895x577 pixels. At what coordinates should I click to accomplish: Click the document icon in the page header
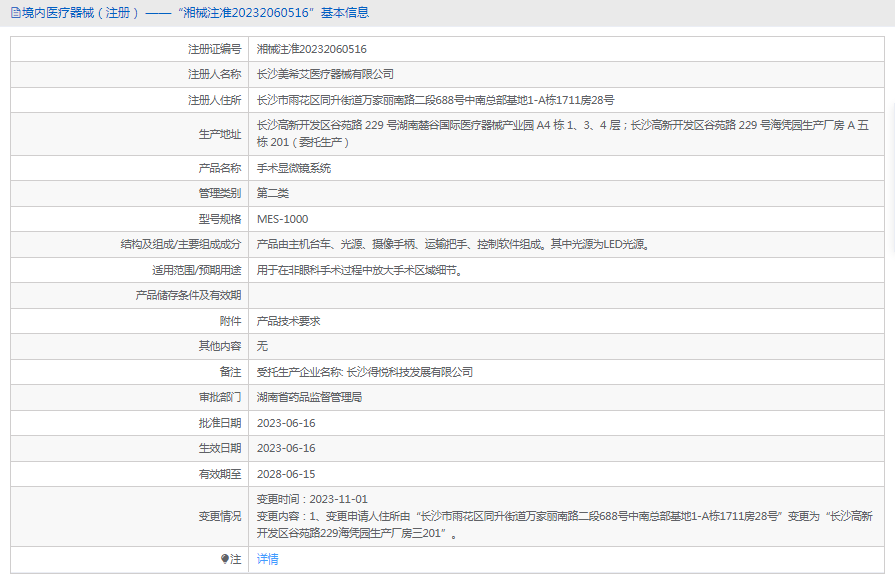(x=15, y=13)
